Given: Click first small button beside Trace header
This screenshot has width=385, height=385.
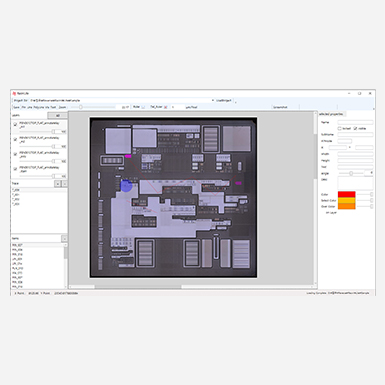Looking at the screenshot, I should (x=58, y=184).
